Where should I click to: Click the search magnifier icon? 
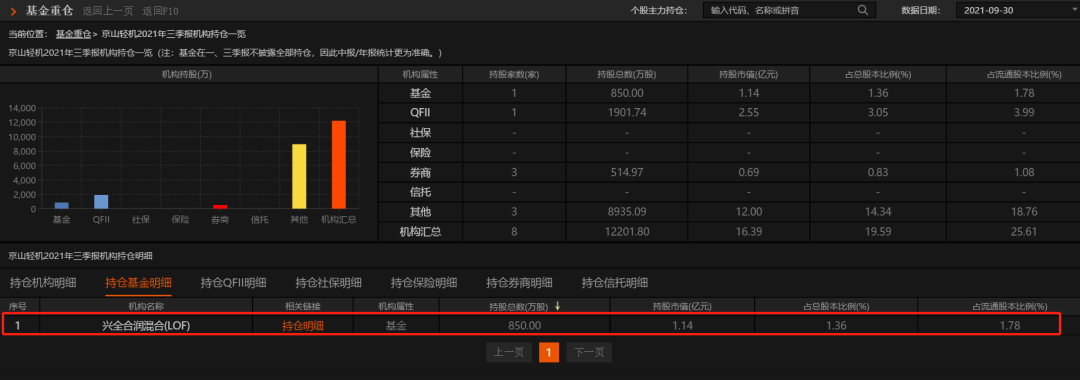tap(863, 10)
